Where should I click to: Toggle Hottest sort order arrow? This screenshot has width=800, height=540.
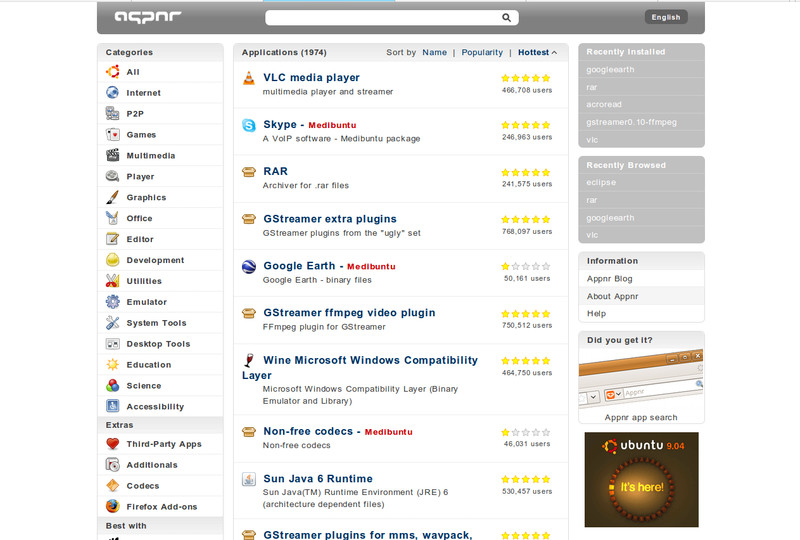coord(554,52)
